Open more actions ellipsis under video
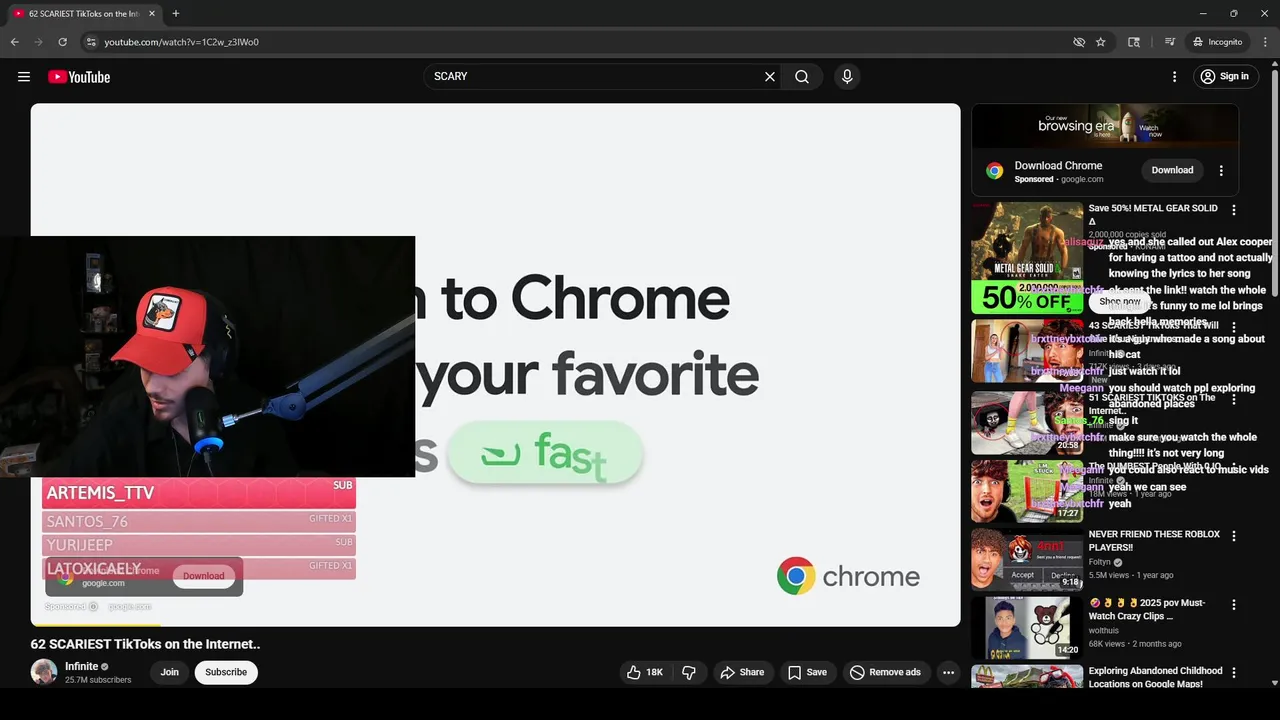1280x720 pixels. (949, 672)
